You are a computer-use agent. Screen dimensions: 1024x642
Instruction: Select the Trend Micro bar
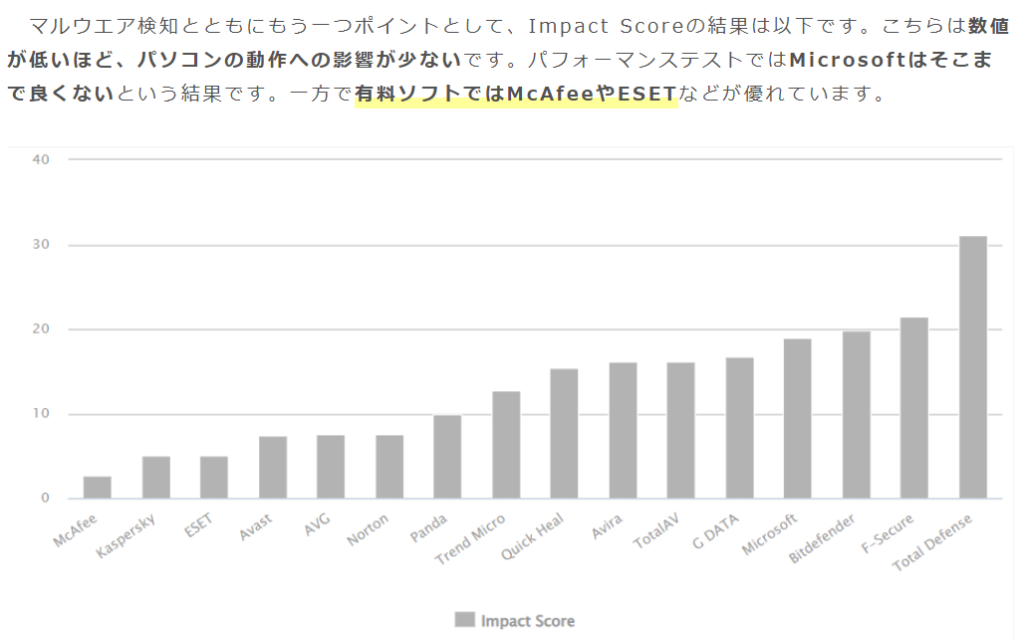tap(506, 445)
